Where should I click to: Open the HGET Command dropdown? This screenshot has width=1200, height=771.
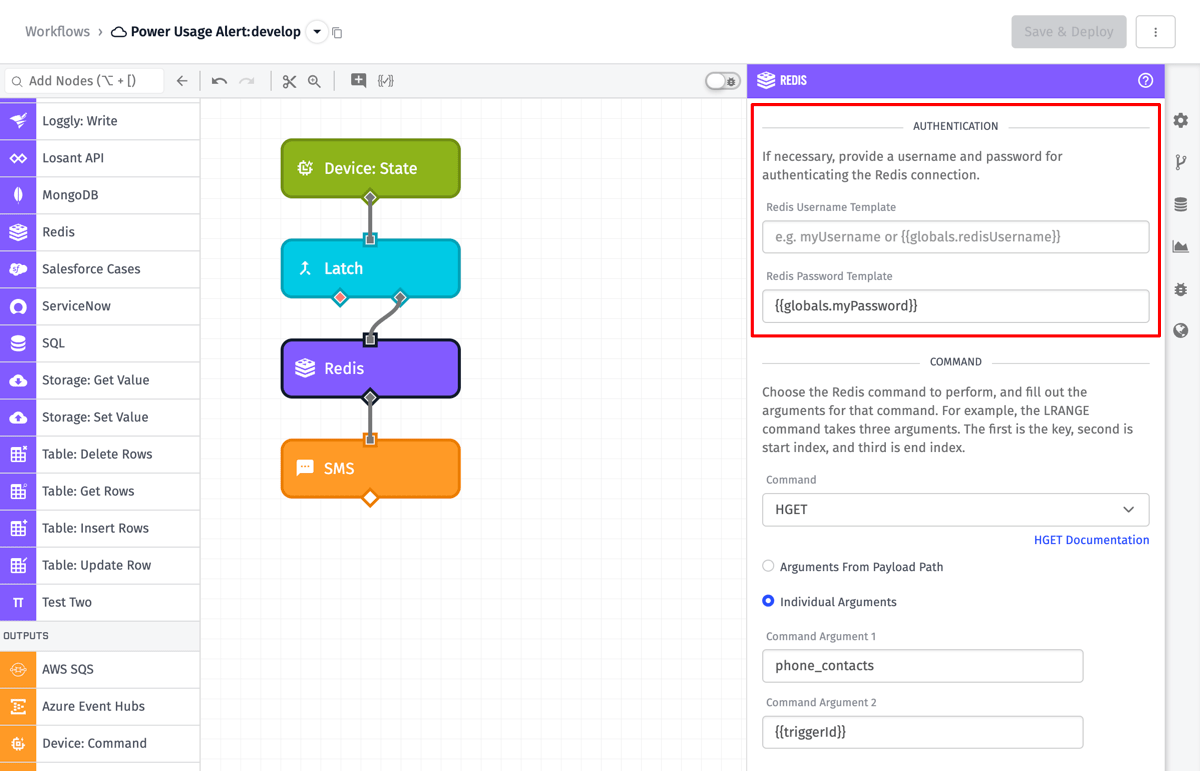[x=956, y=510]
